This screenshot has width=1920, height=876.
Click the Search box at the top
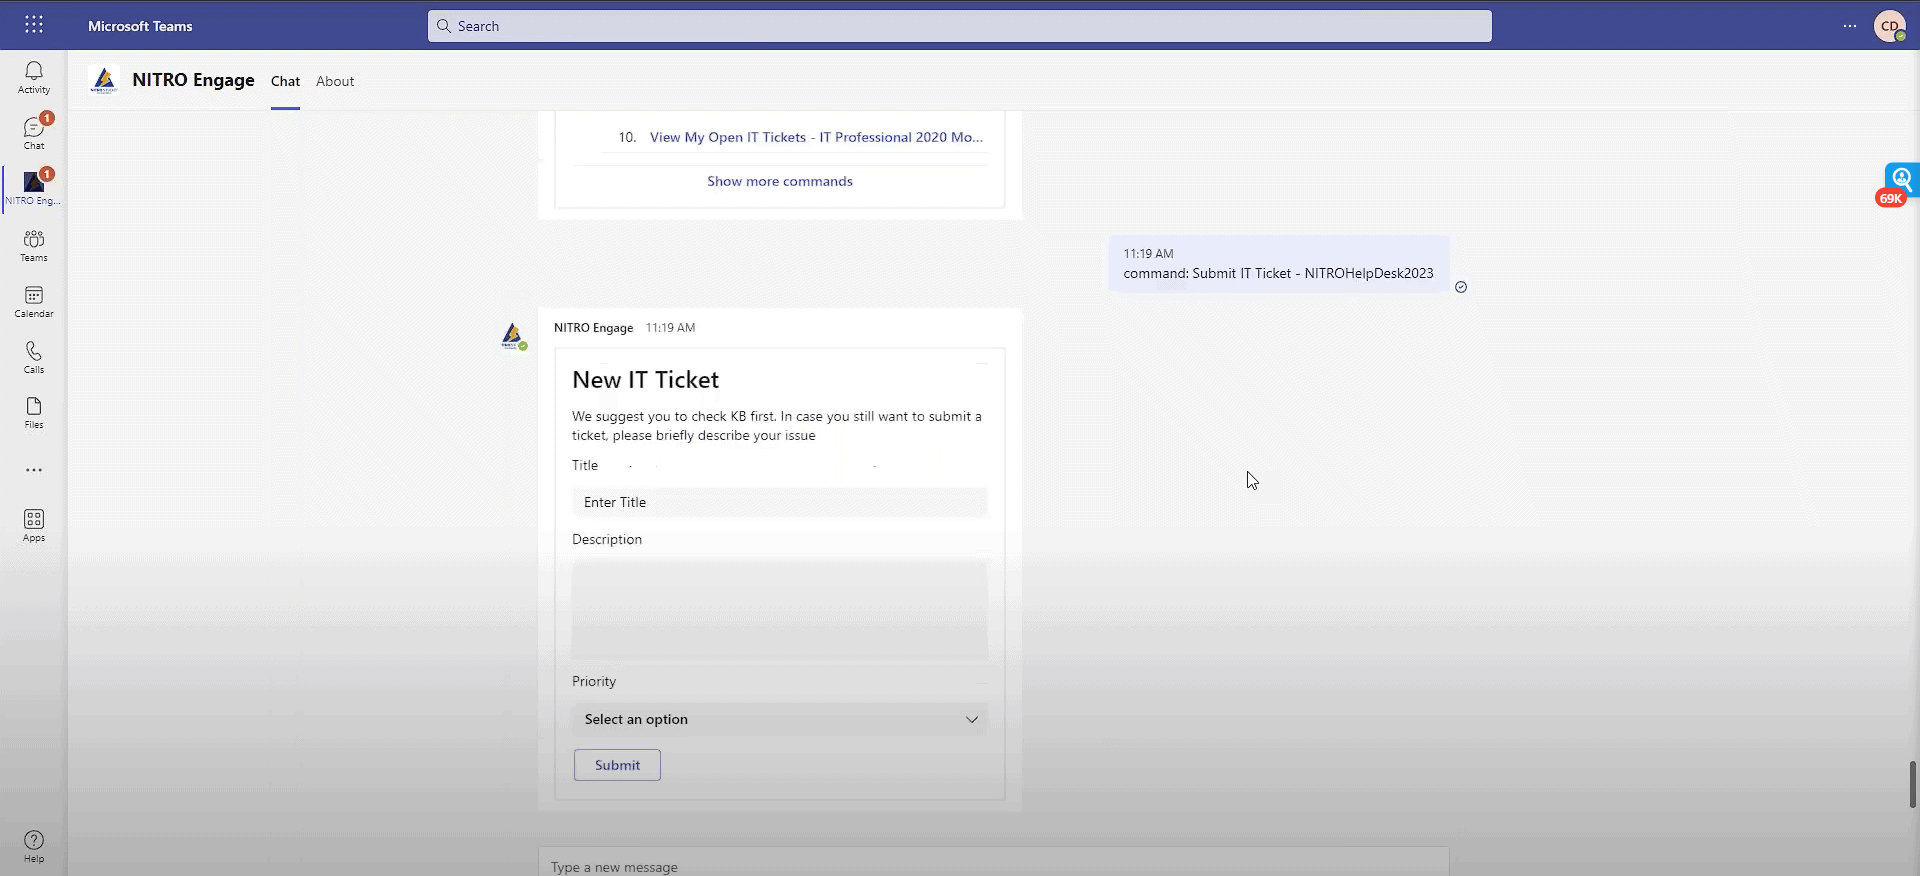[x=960, y=26]
